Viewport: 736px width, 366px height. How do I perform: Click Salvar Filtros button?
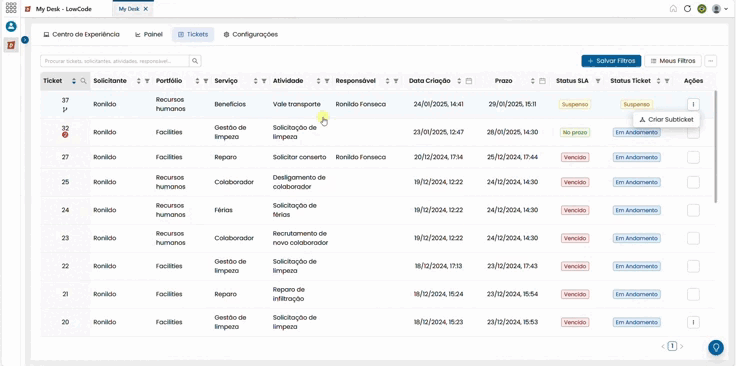611,61
